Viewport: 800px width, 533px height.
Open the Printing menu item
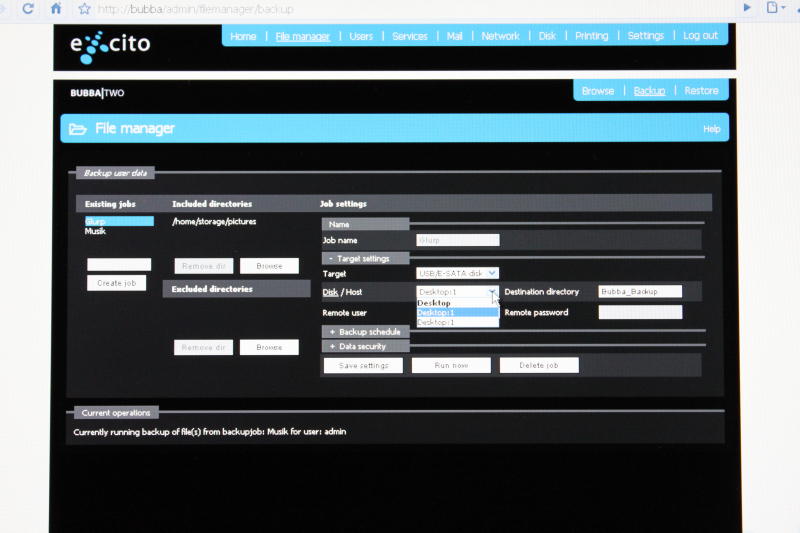click(591, 36)
